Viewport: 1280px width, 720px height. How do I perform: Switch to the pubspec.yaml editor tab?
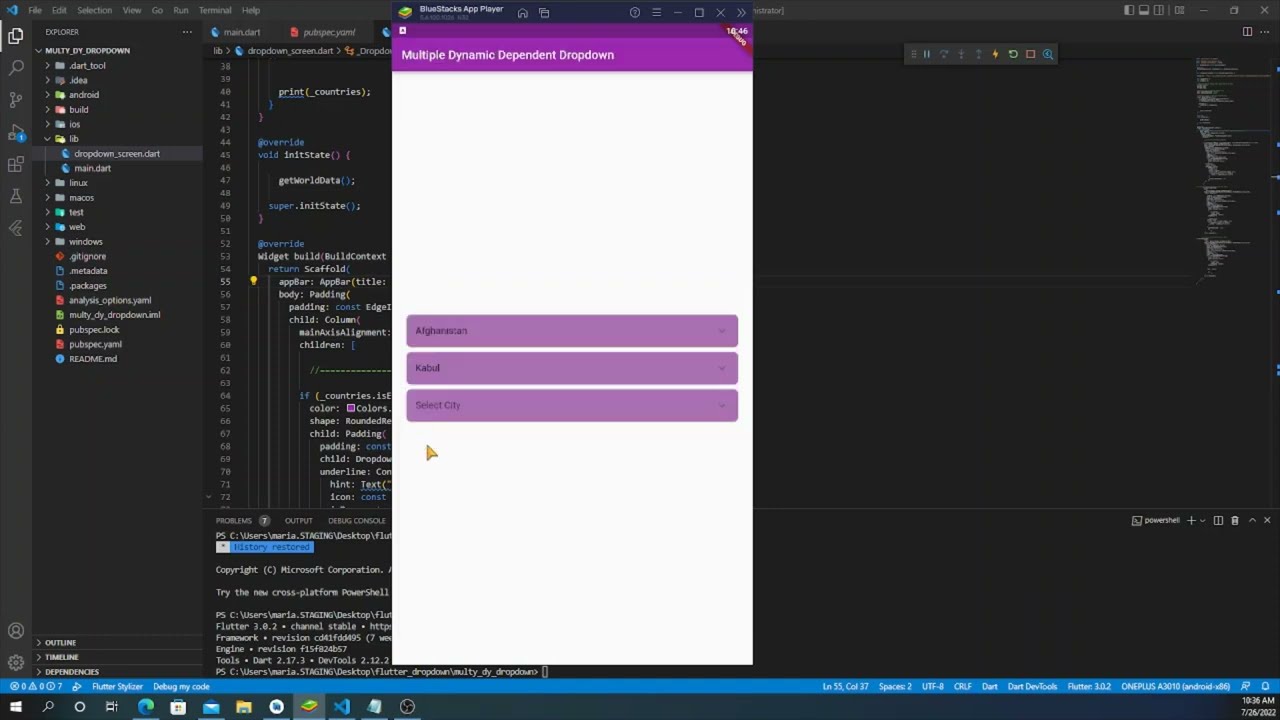(329, 32)
